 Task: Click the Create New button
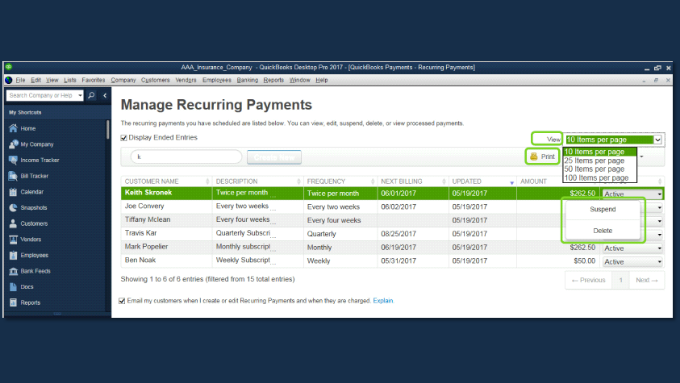(x=274, y=157)
